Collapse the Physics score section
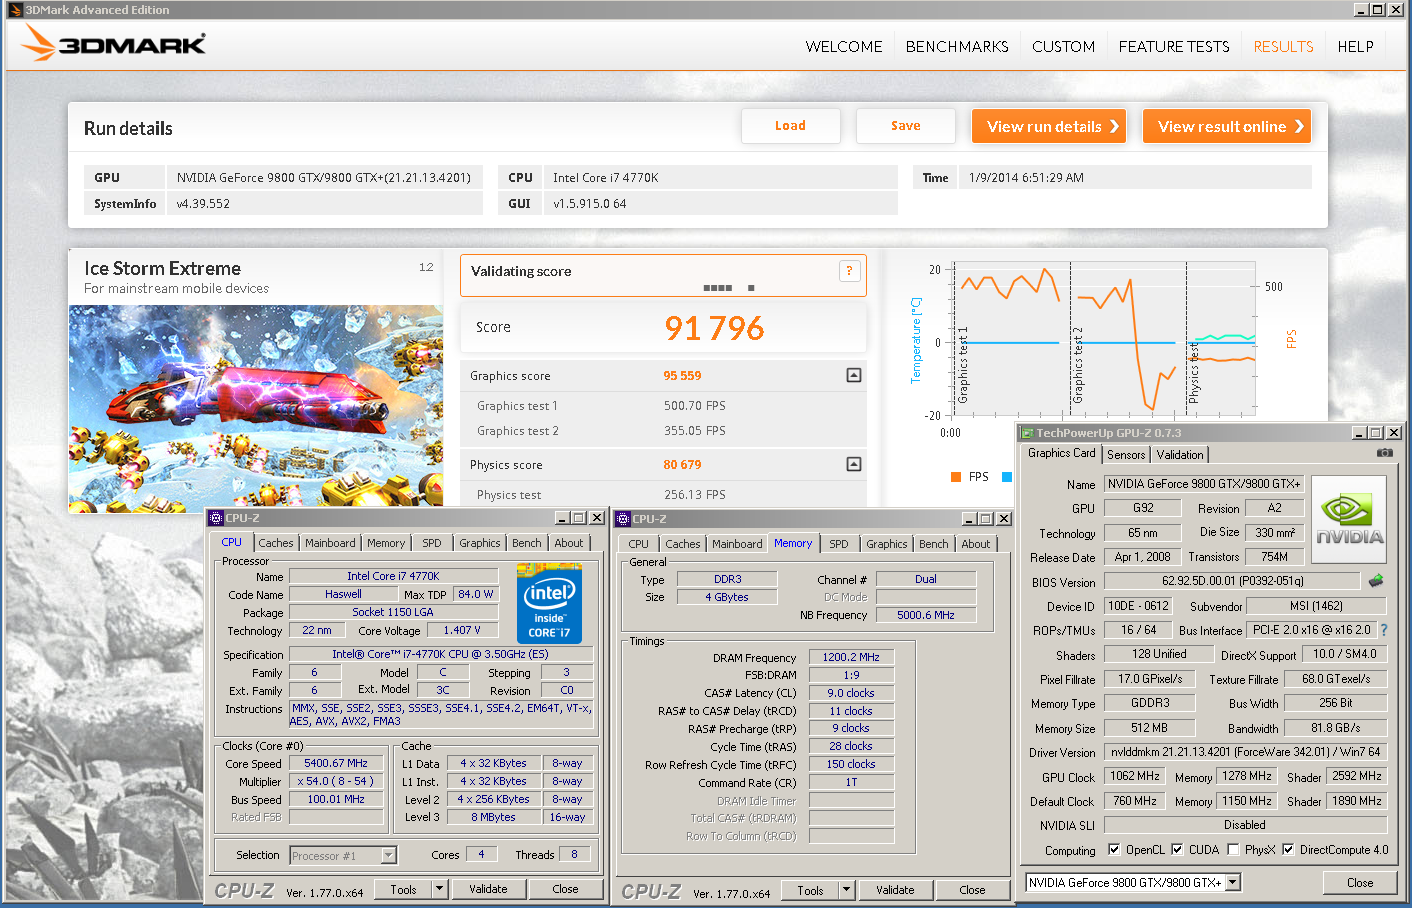Image resolution: width=1412 pixels, height=908 pixels. (854, 464)
